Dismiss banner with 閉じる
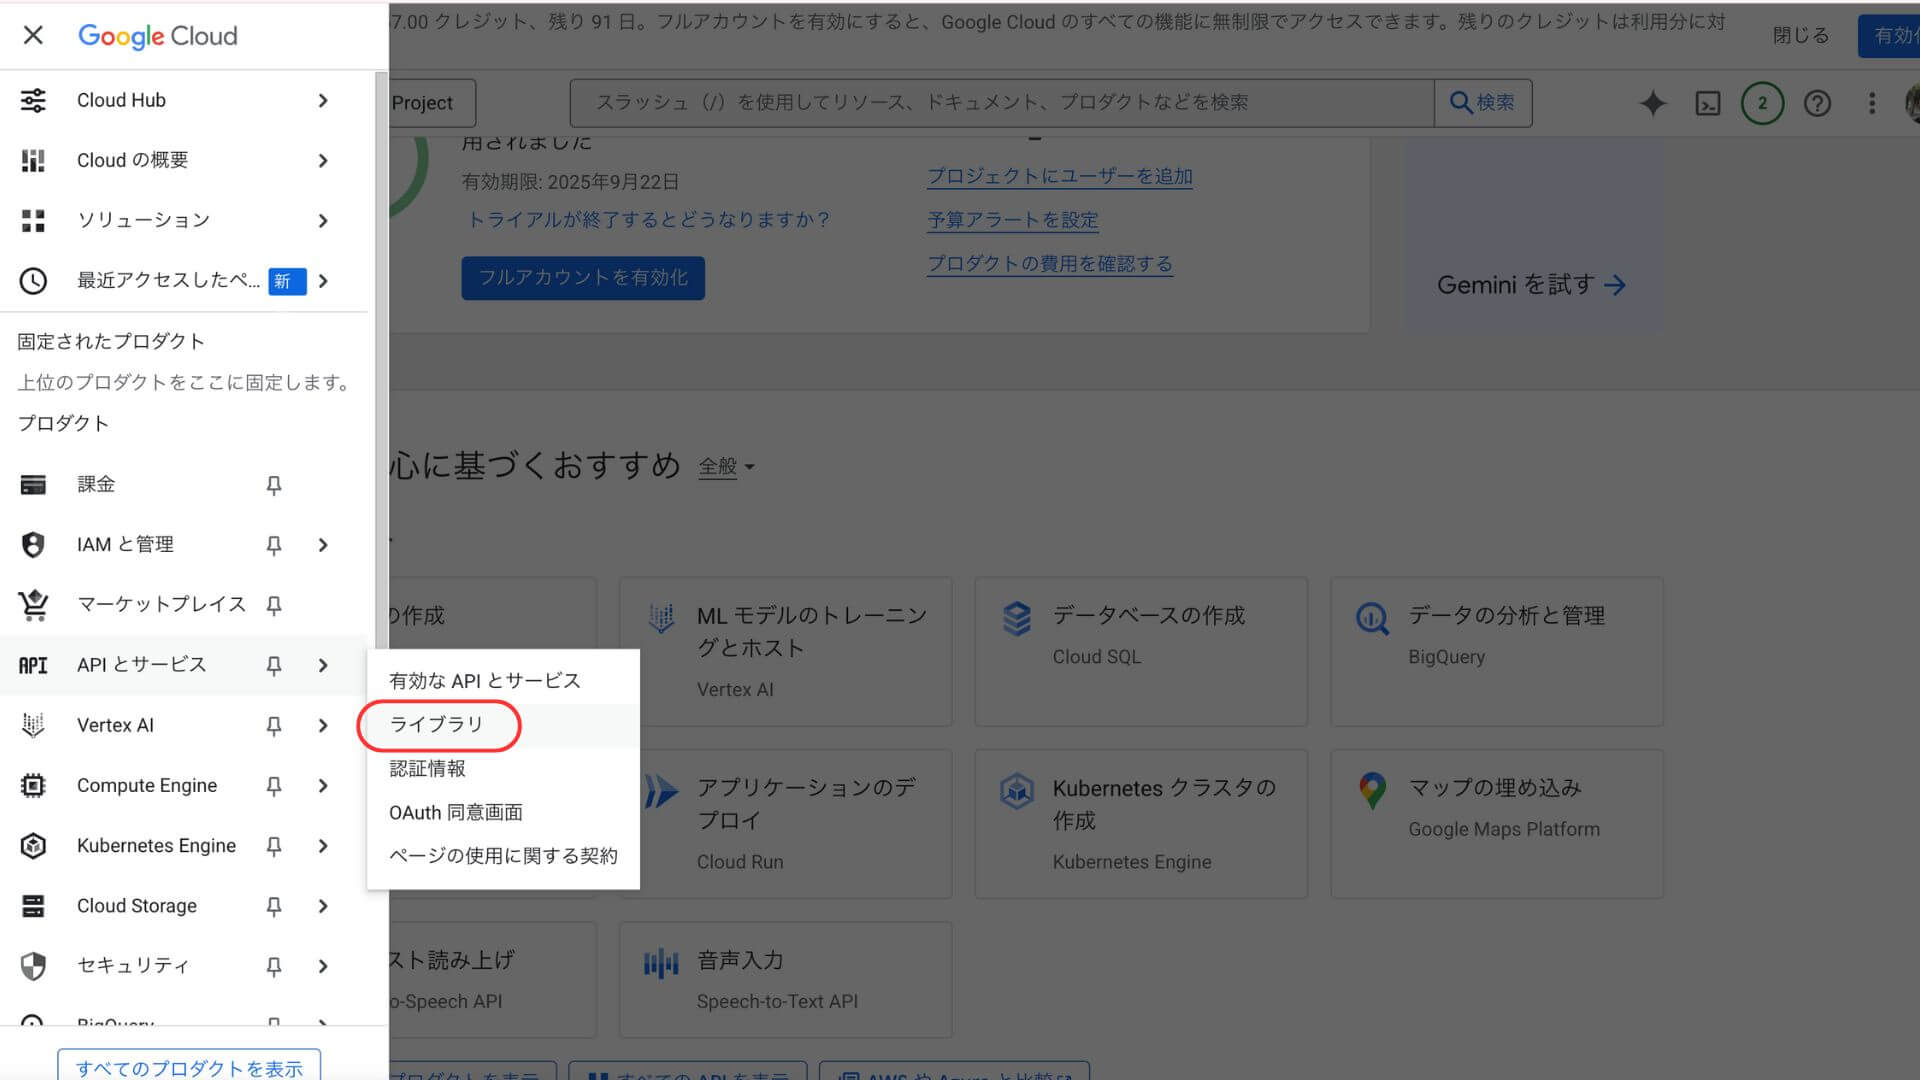Viewport: 1920px width, 1080px height. [x=1800, y=35]
